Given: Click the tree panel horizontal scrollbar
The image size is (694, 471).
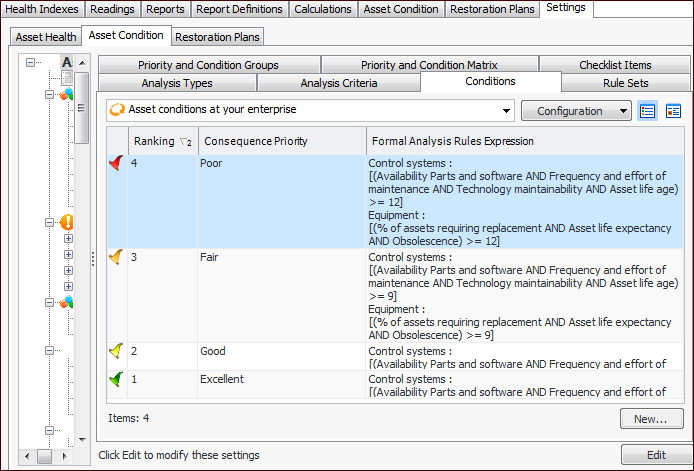Looking at the screenshot, I should point(50,456).
